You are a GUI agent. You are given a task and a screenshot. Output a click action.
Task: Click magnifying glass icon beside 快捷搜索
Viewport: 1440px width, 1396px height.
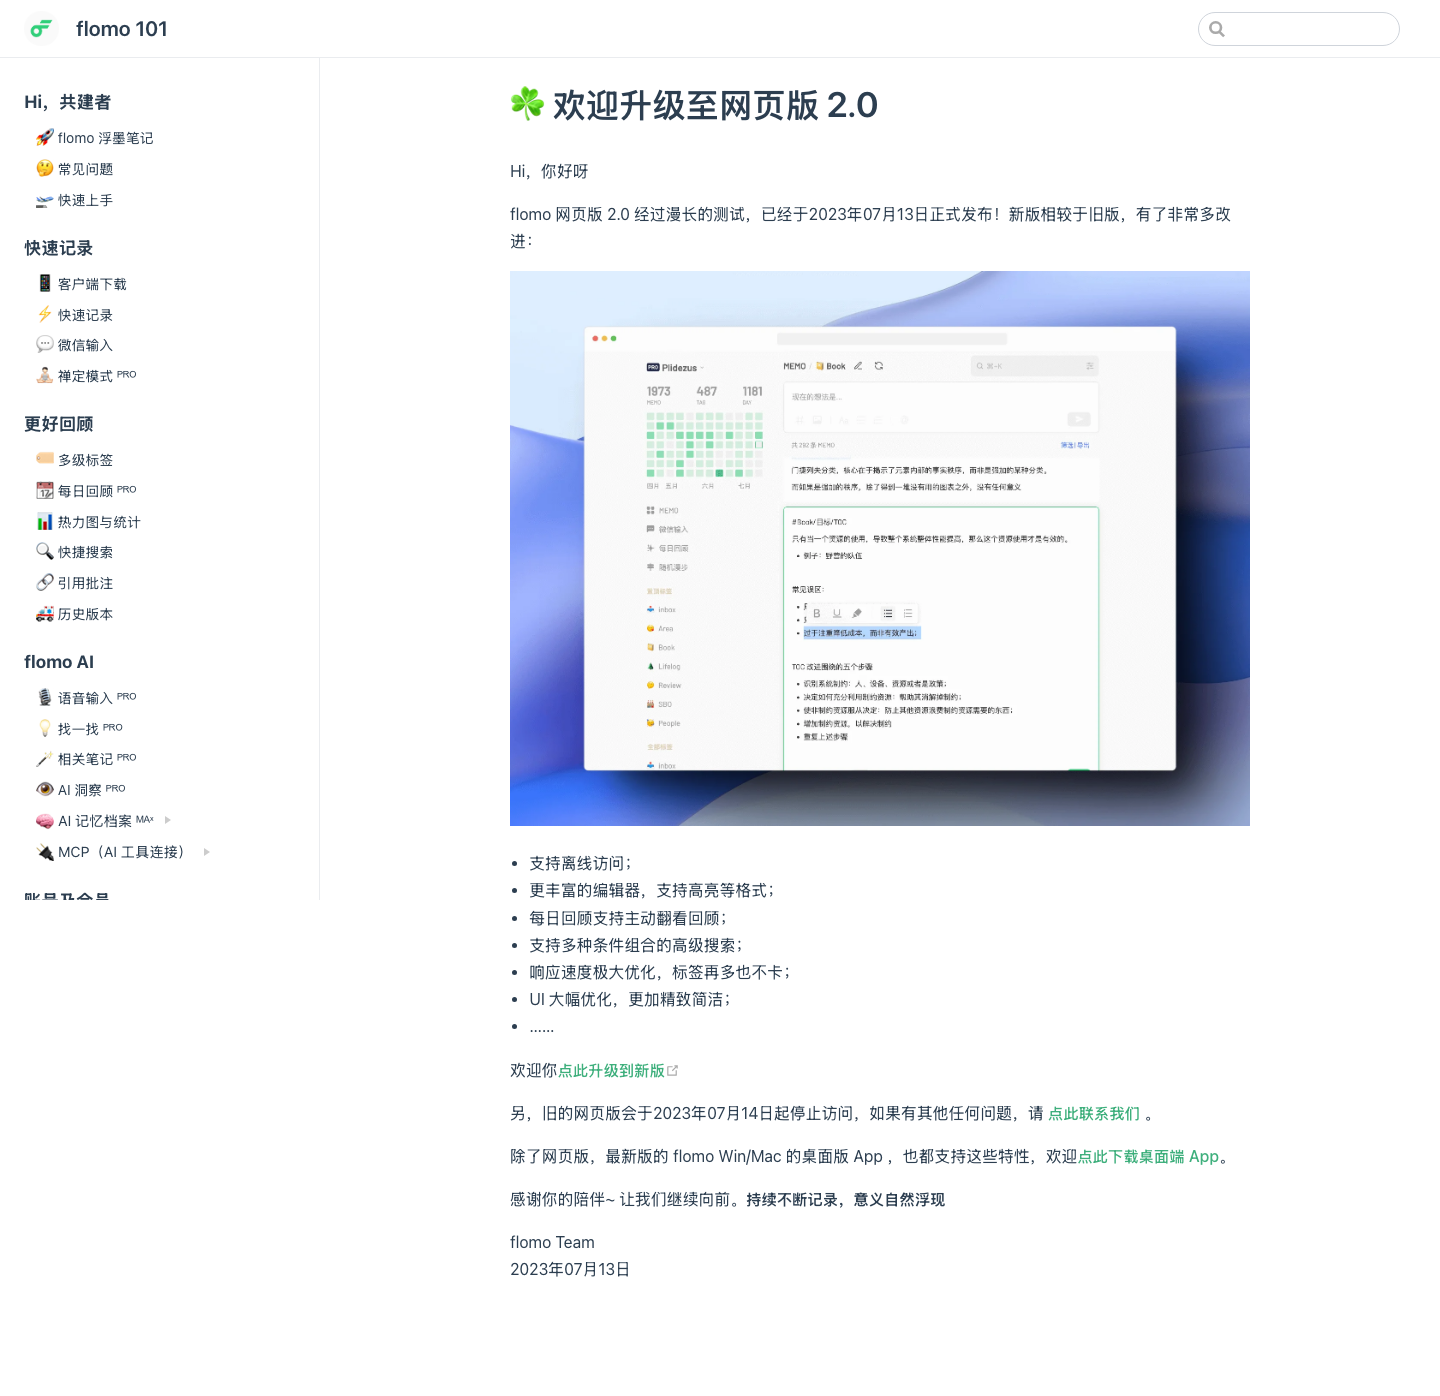tap(45, 552)
